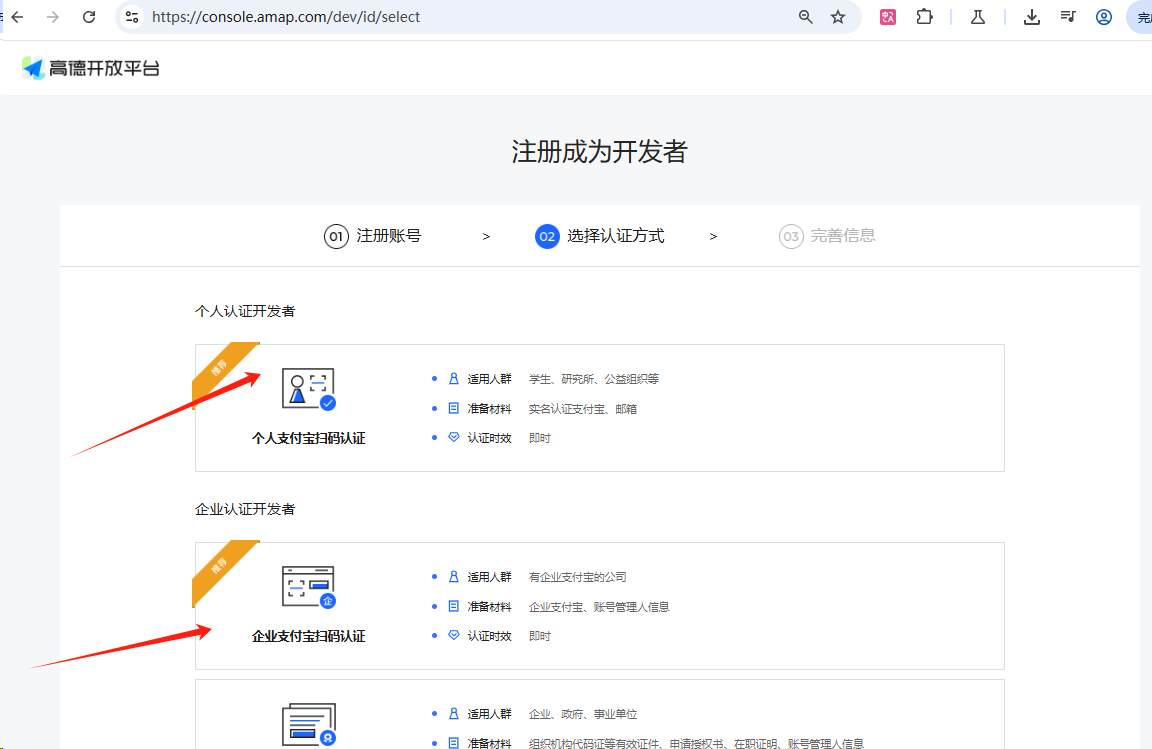The image size is (1152, 749).
Task: Click the enterprise Alipay scan card icon
Action: coord(309,587)
